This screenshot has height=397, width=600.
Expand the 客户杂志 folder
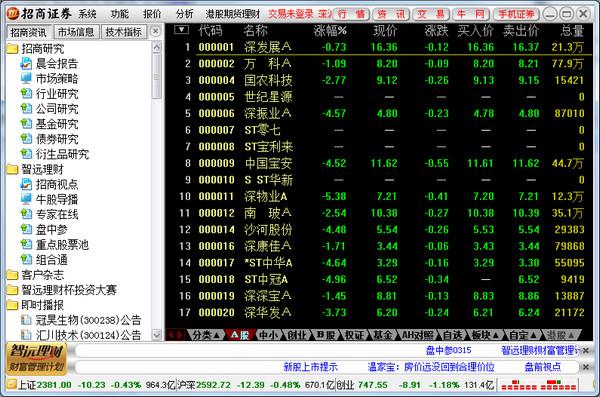tap(12, 274)
